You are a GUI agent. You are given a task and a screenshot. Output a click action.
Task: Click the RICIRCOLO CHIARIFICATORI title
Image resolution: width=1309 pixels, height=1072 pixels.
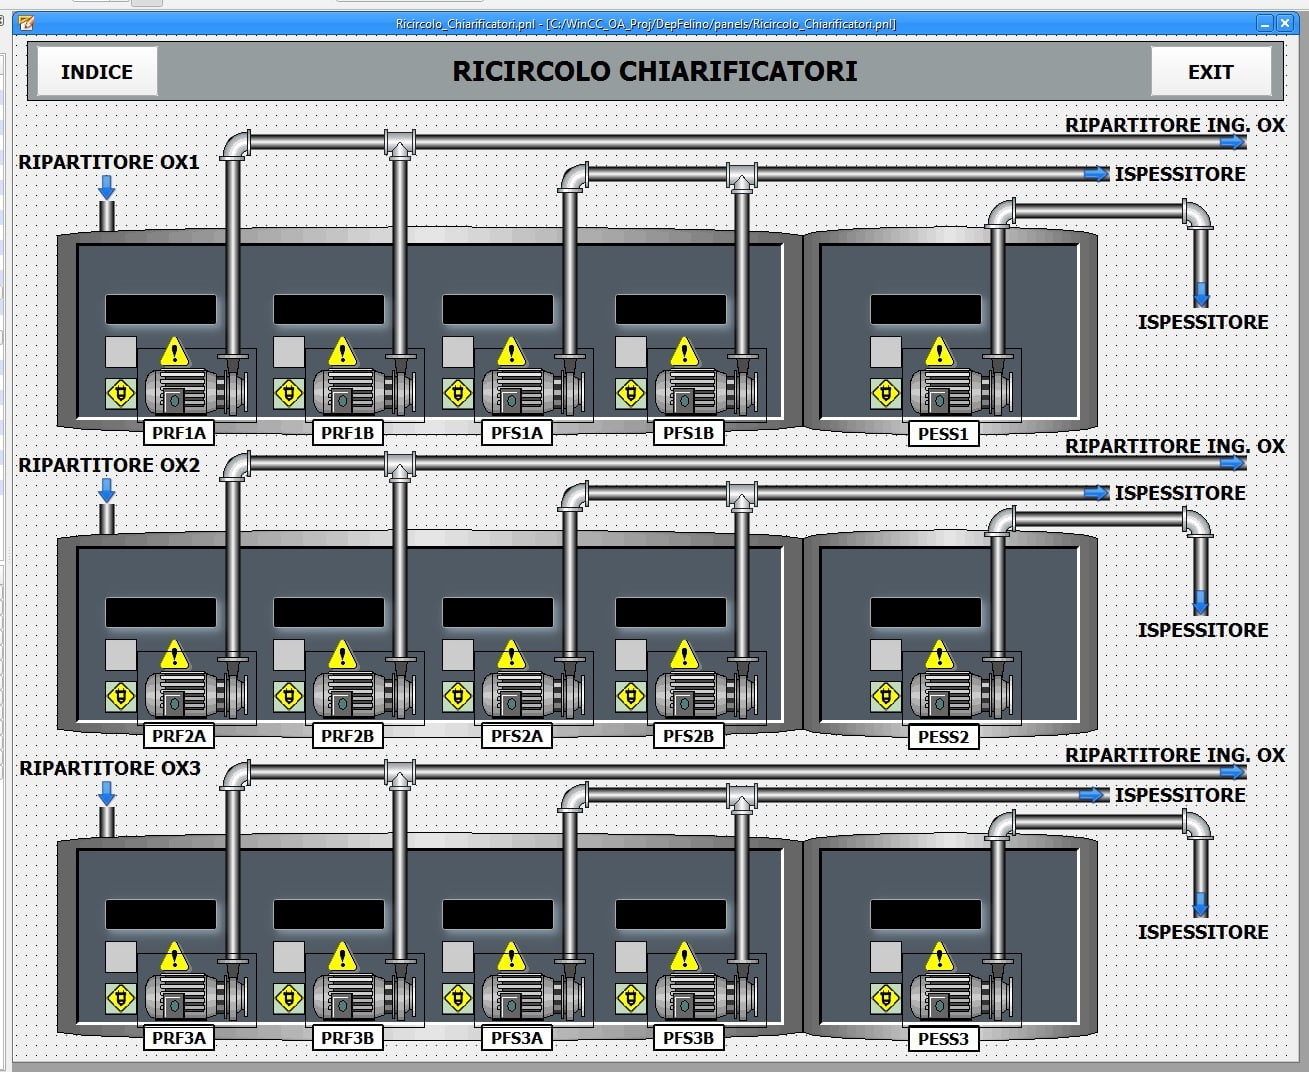655,71
